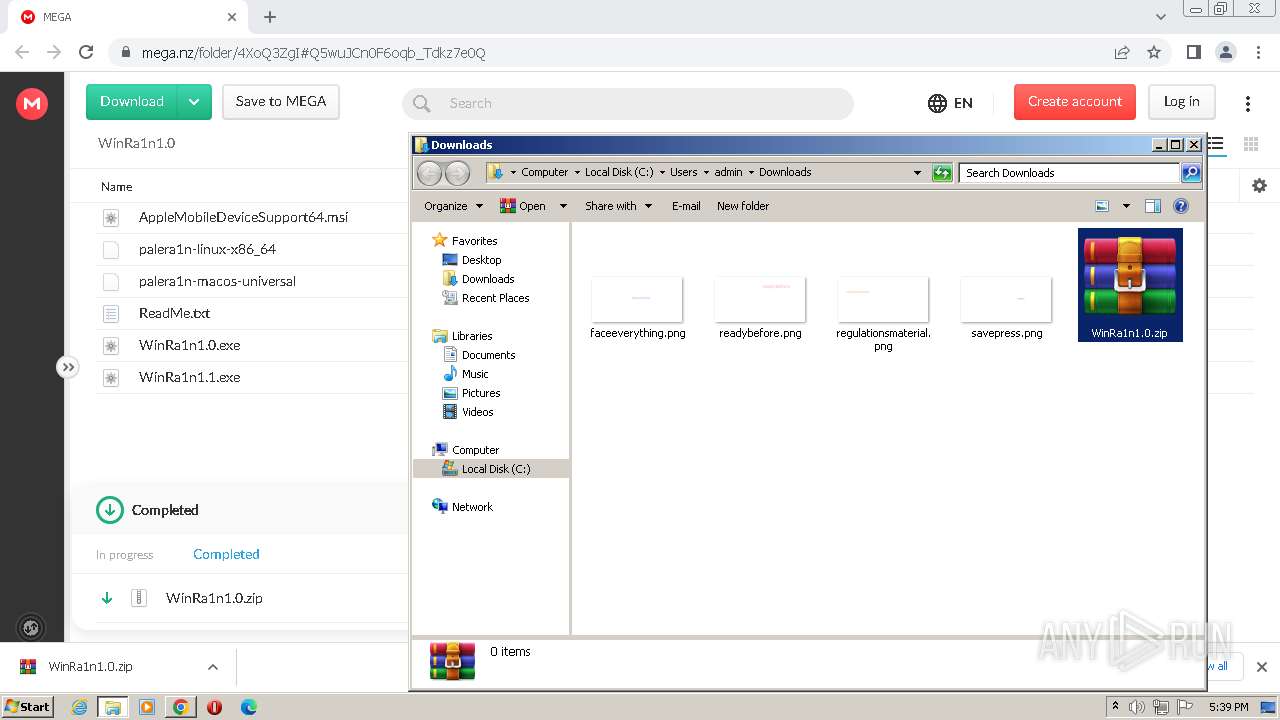1280x720 pixels.
Task: Select Desktop under Favorites
Action: 472,260
